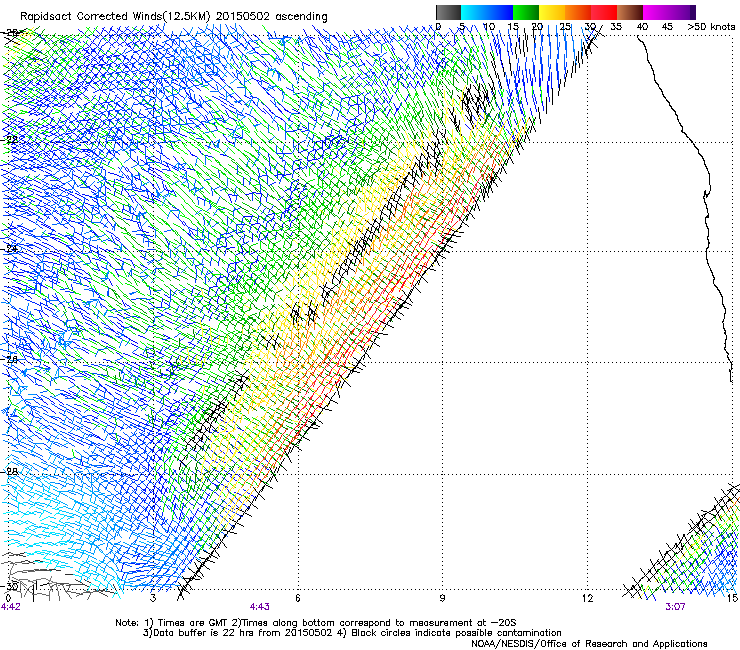The image size is (740, 650).
Task: Click the longitude label '3' on bottom axis
Action: tap(153, 598)
